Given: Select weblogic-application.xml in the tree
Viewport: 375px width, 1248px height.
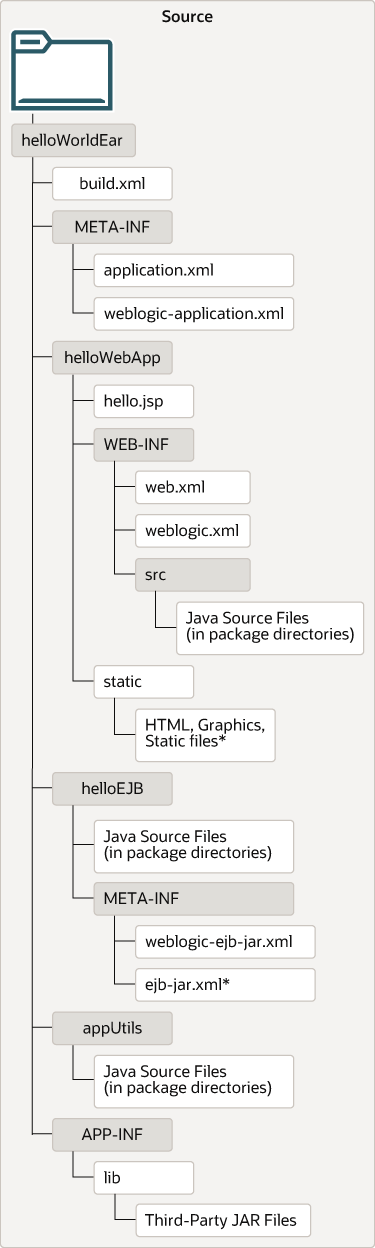Looking at the screenshot, I should click(193, 313).
